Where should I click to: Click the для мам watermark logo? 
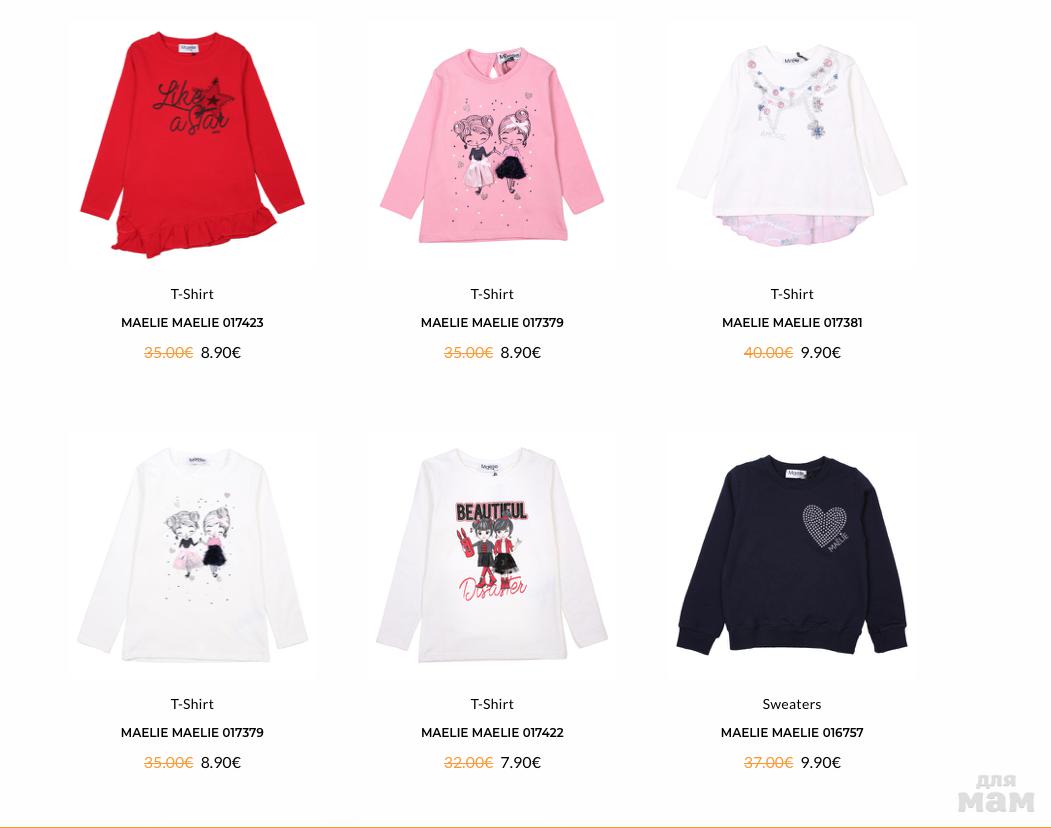tap(996, 794)
